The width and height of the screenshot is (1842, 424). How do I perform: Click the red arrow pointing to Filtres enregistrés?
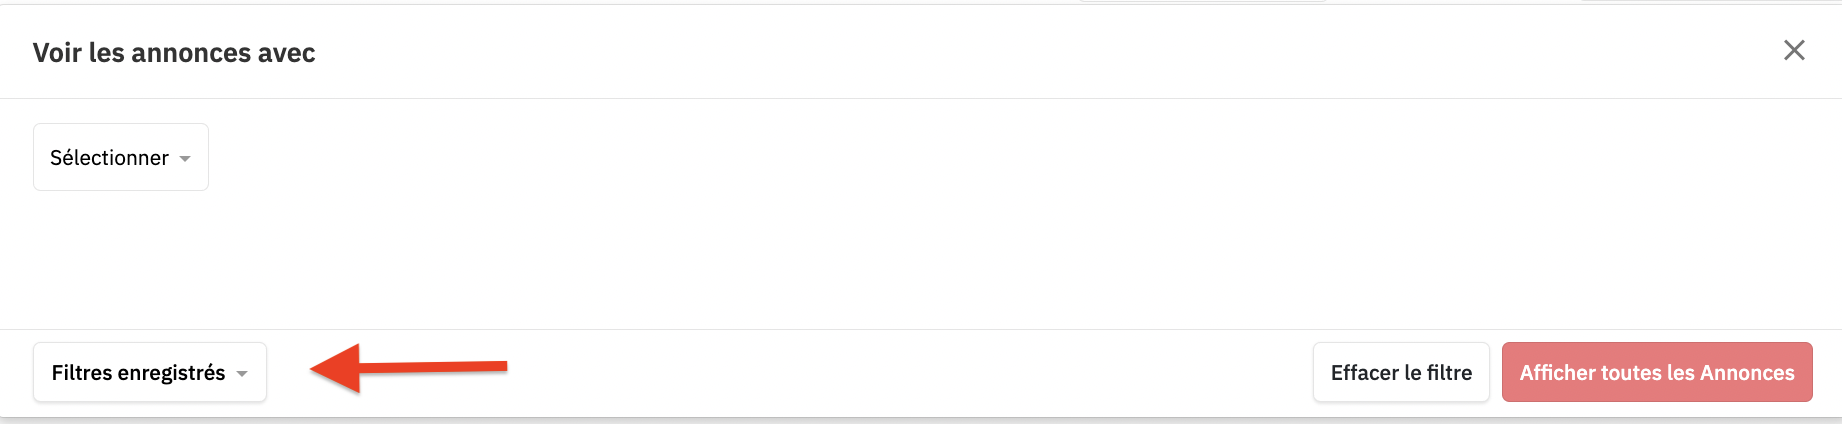409,368
